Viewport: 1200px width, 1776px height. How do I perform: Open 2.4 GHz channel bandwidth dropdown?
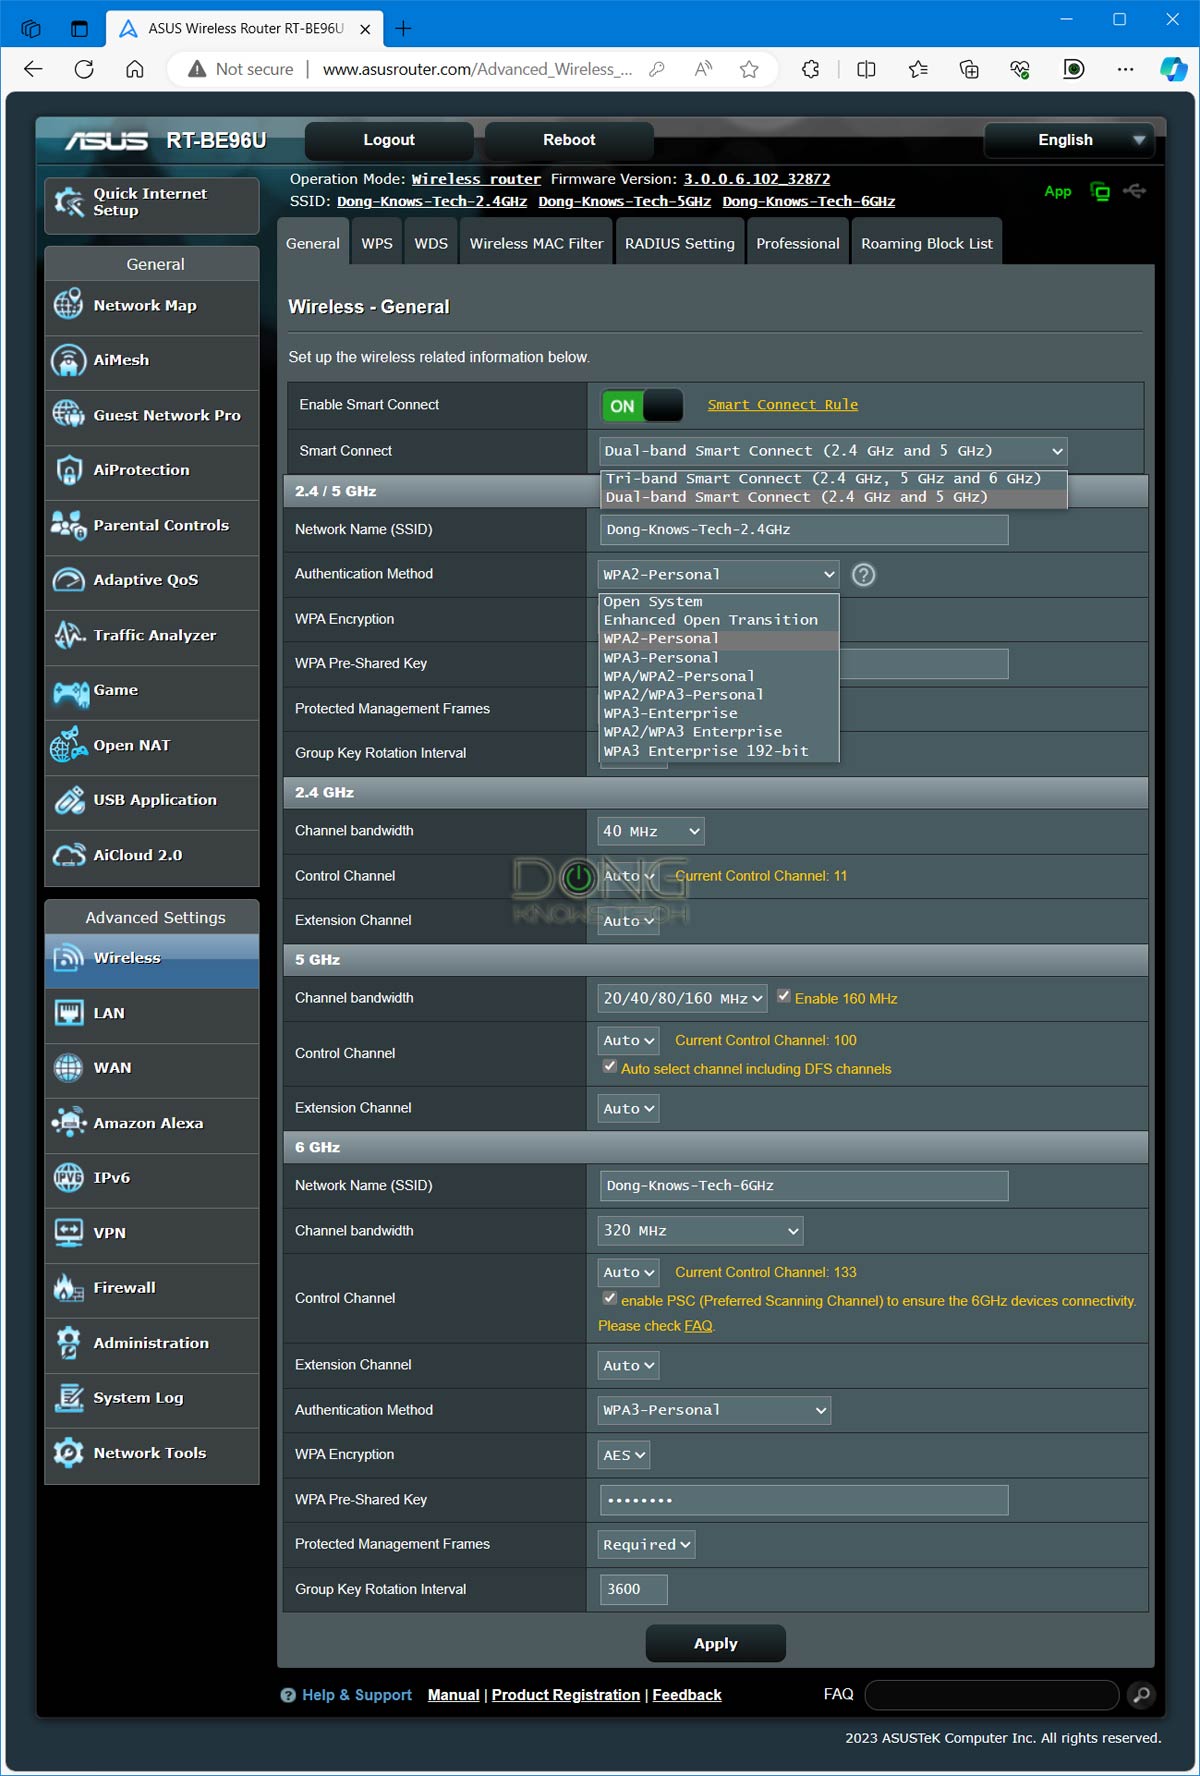(x=651, y=831)
